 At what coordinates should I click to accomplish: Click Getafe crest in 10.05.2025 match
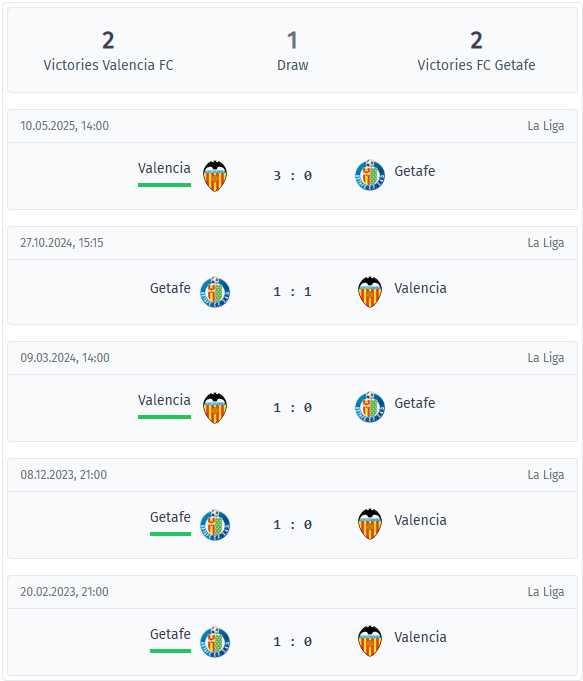point(370,175)
